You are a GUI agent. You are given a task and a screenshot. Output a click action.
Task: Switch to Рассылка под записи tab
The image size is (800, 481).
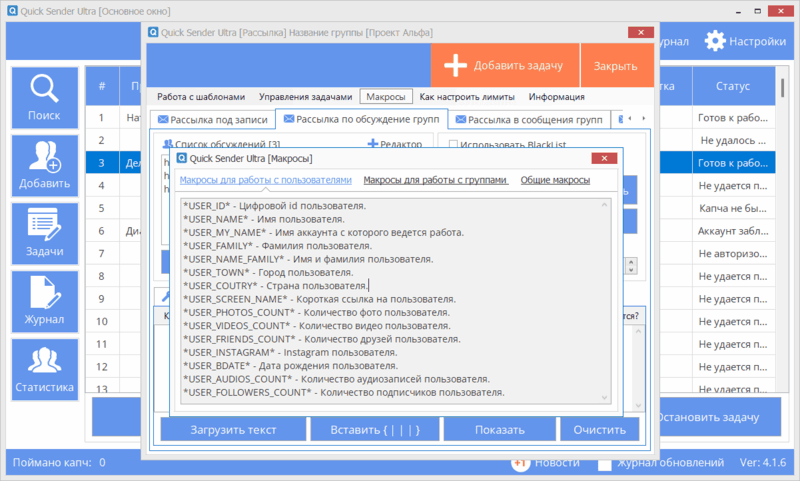tap(213, 119)
